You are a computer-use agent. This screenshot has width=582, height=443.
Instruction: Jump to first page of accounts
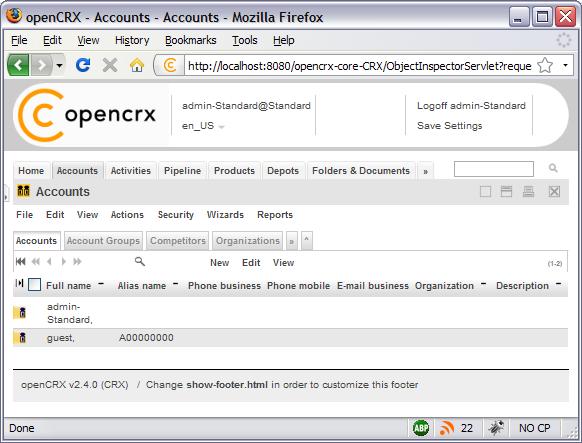click(x=21, y=262)
